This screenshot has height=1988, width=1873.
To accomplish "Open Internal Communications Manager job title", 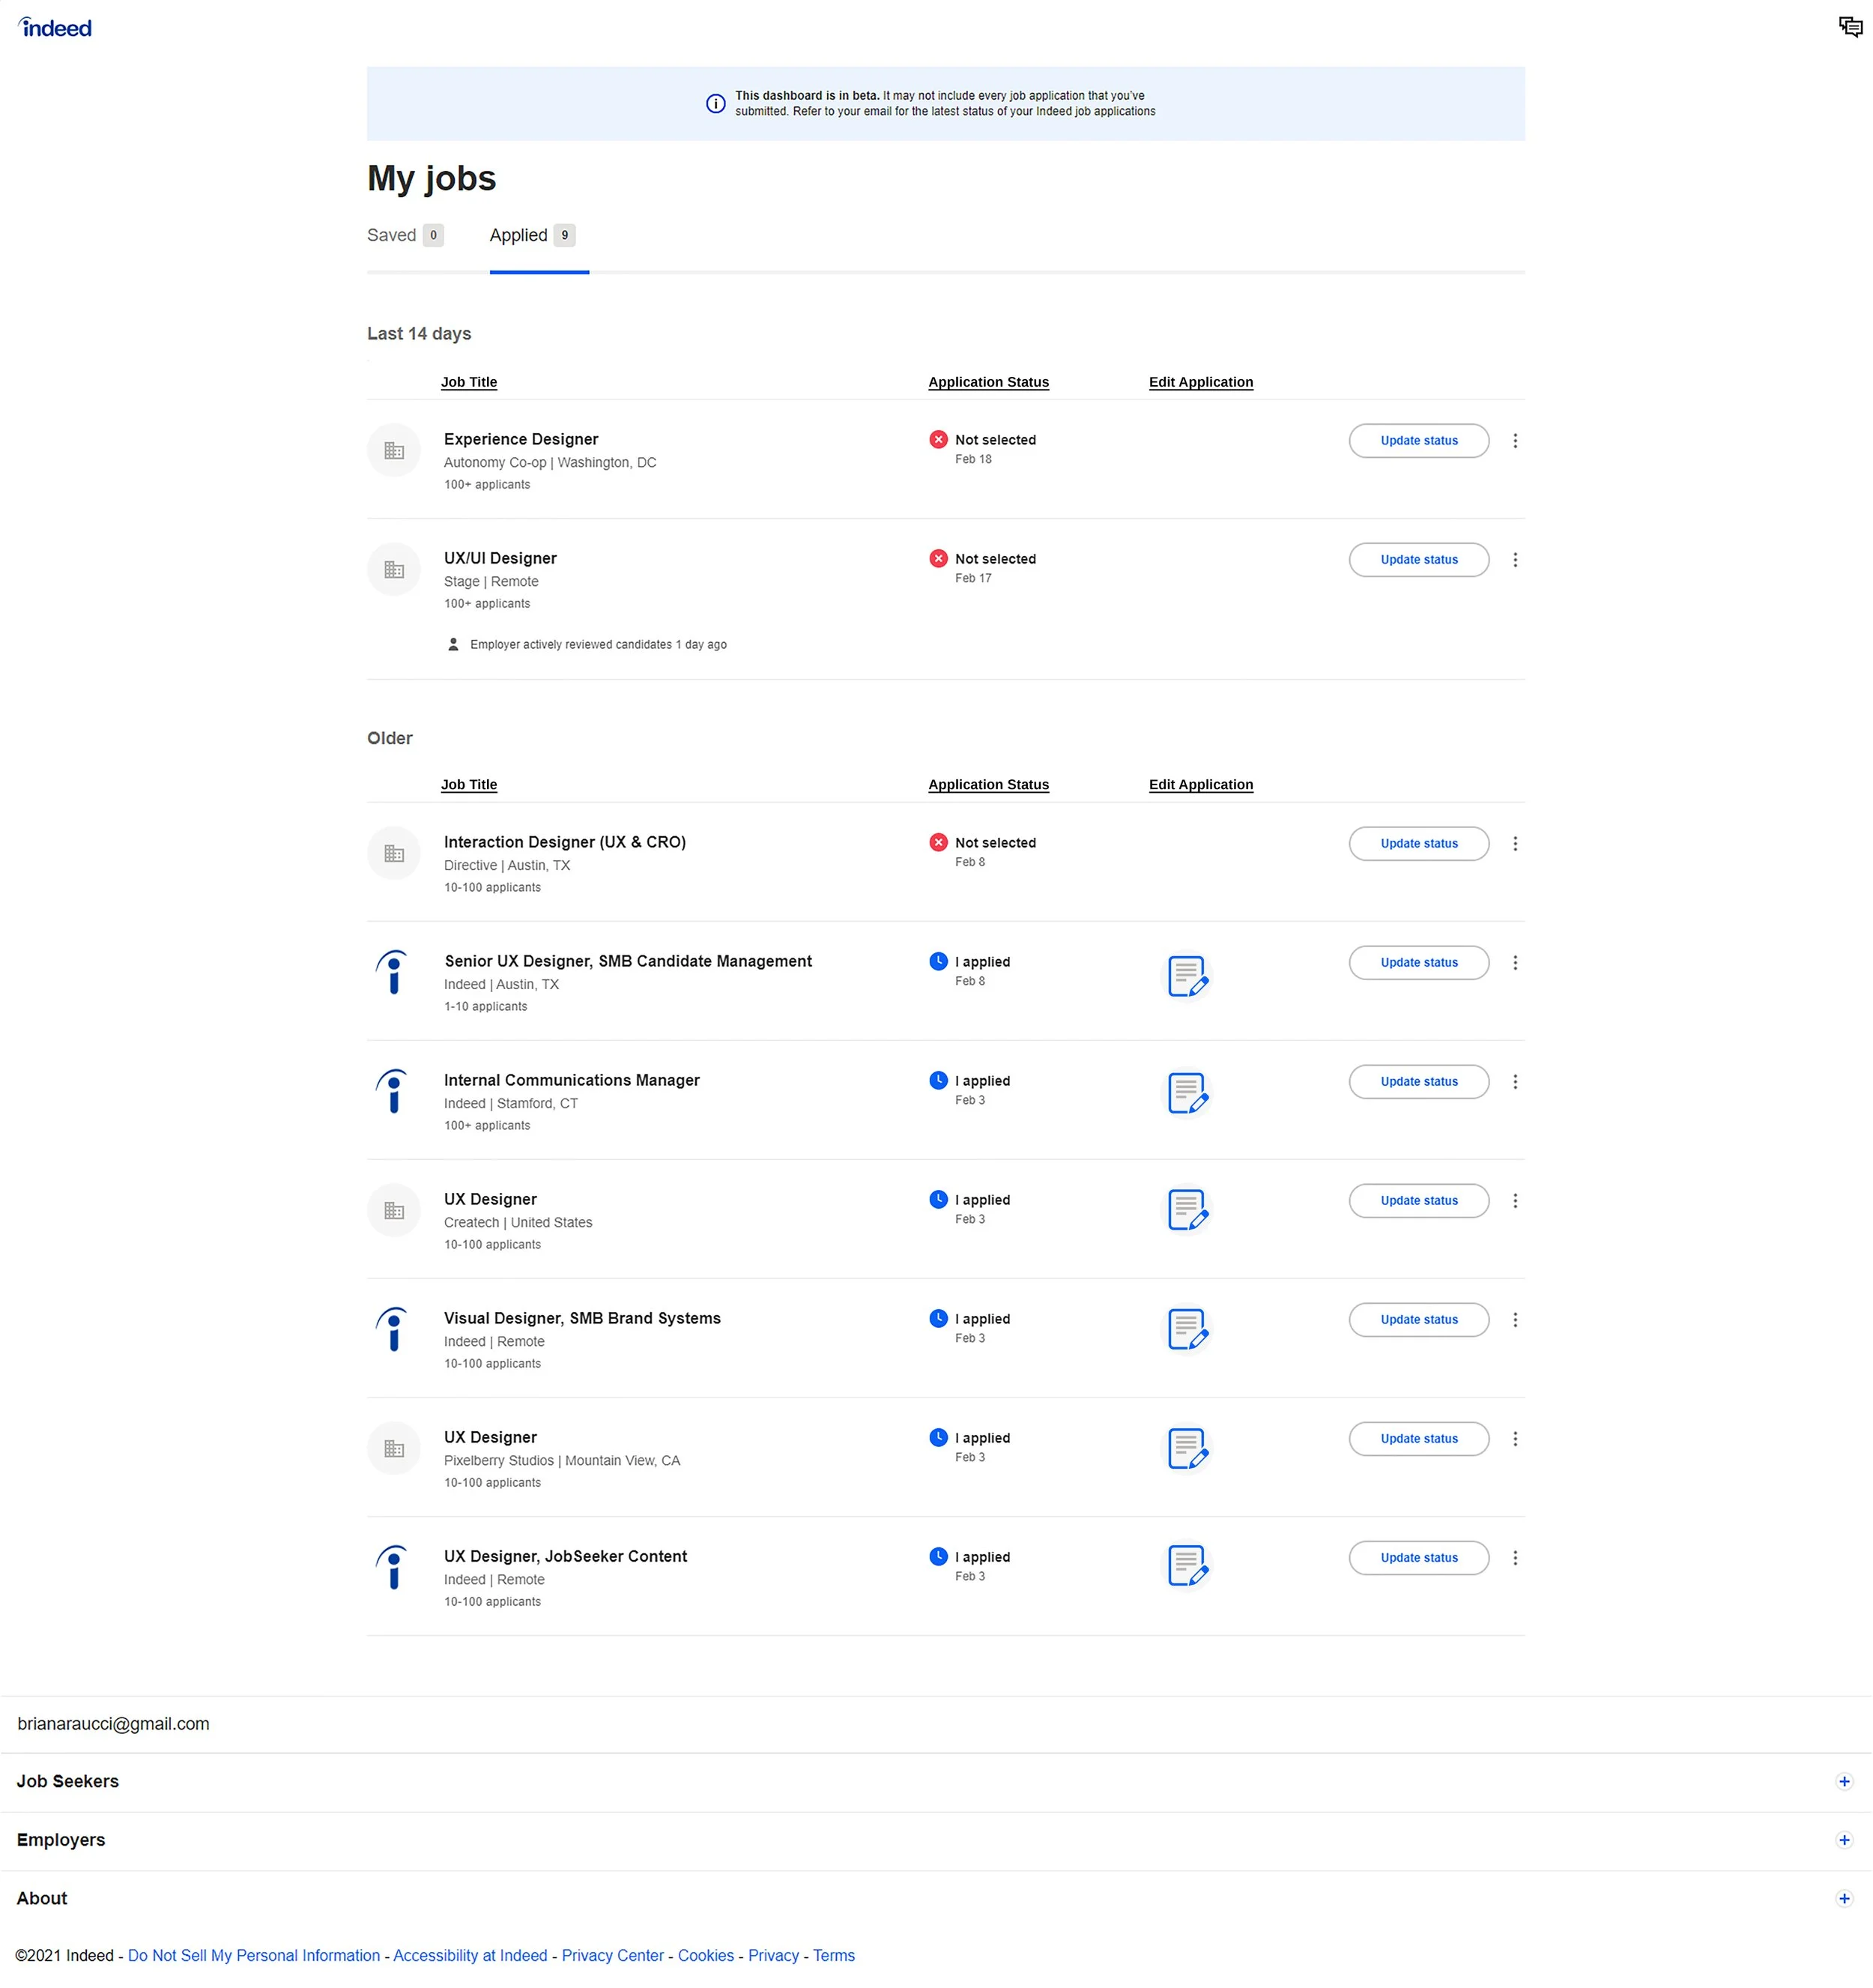I will pos(572,1081).
